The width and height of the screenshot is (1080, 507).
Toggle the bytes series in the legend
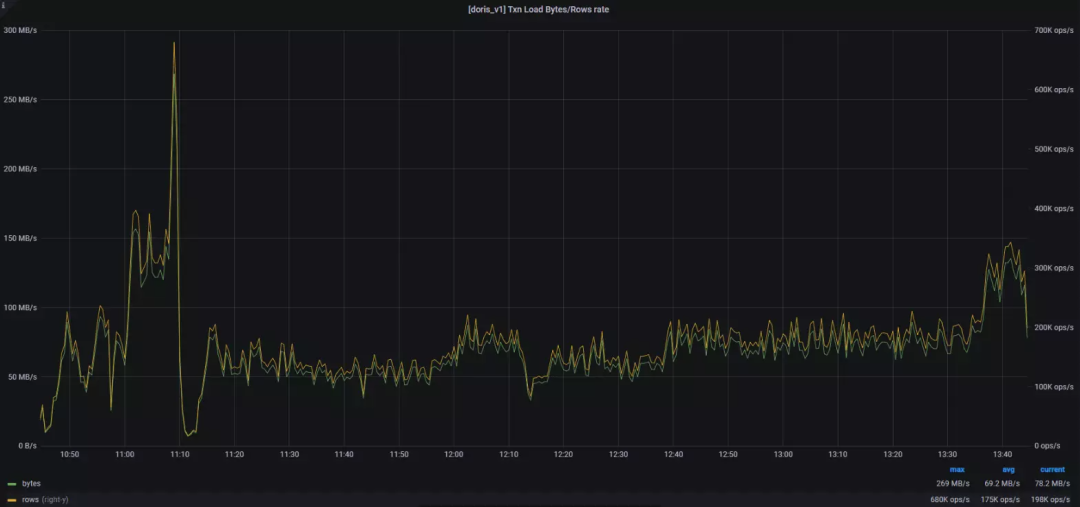(31, 484)
